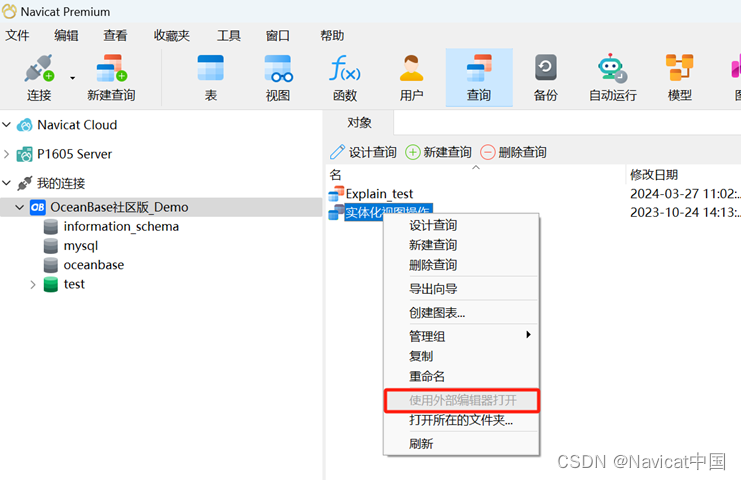Collapse the OceanBase社区版_Demo connection
This screenshot has height=480, width=741.
click(x=20, y=207)
